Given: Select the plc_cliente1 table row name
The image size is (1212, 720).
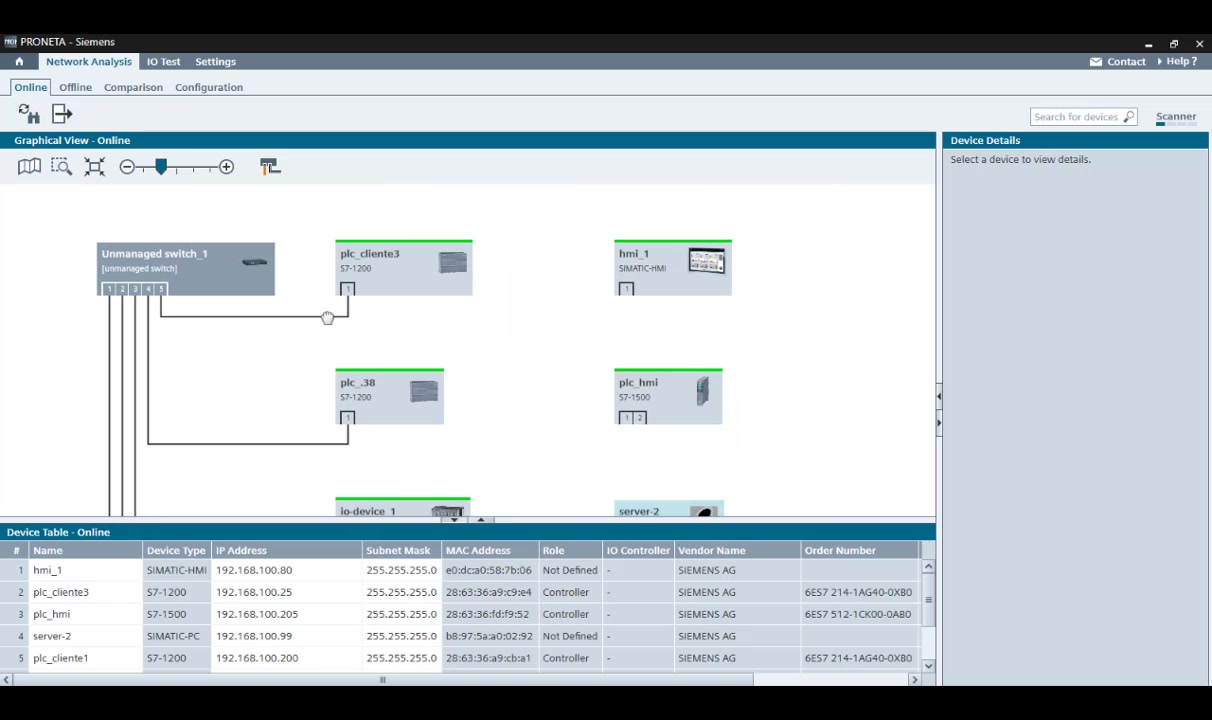Looking at the screenshot, I should [61, 658].
